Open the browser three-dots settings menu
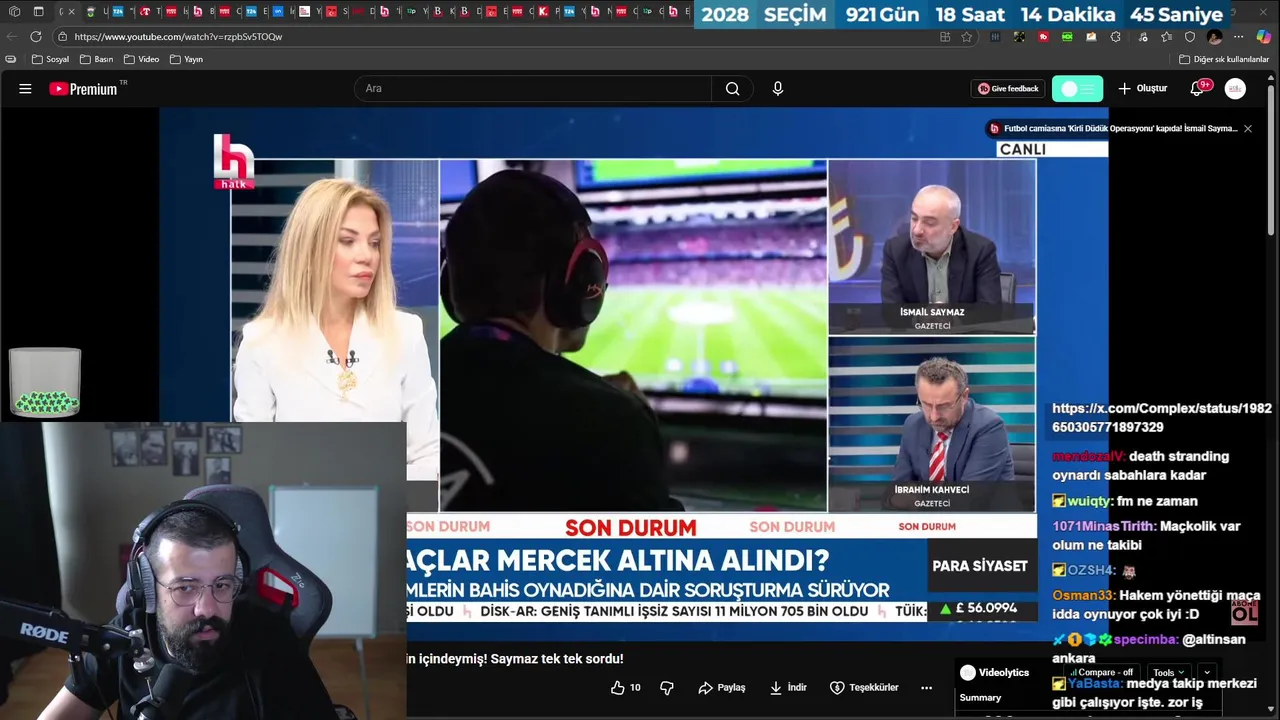Viewport: 1280px width, 720px height. point(1238,37)
